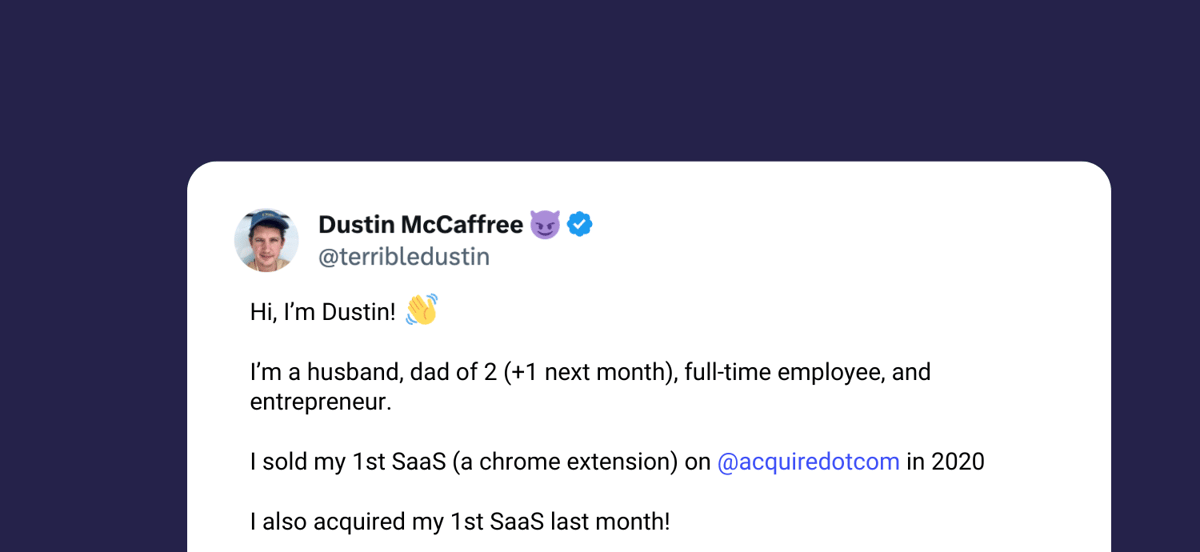Click the word "entrepreneur."

click(320, 402)
